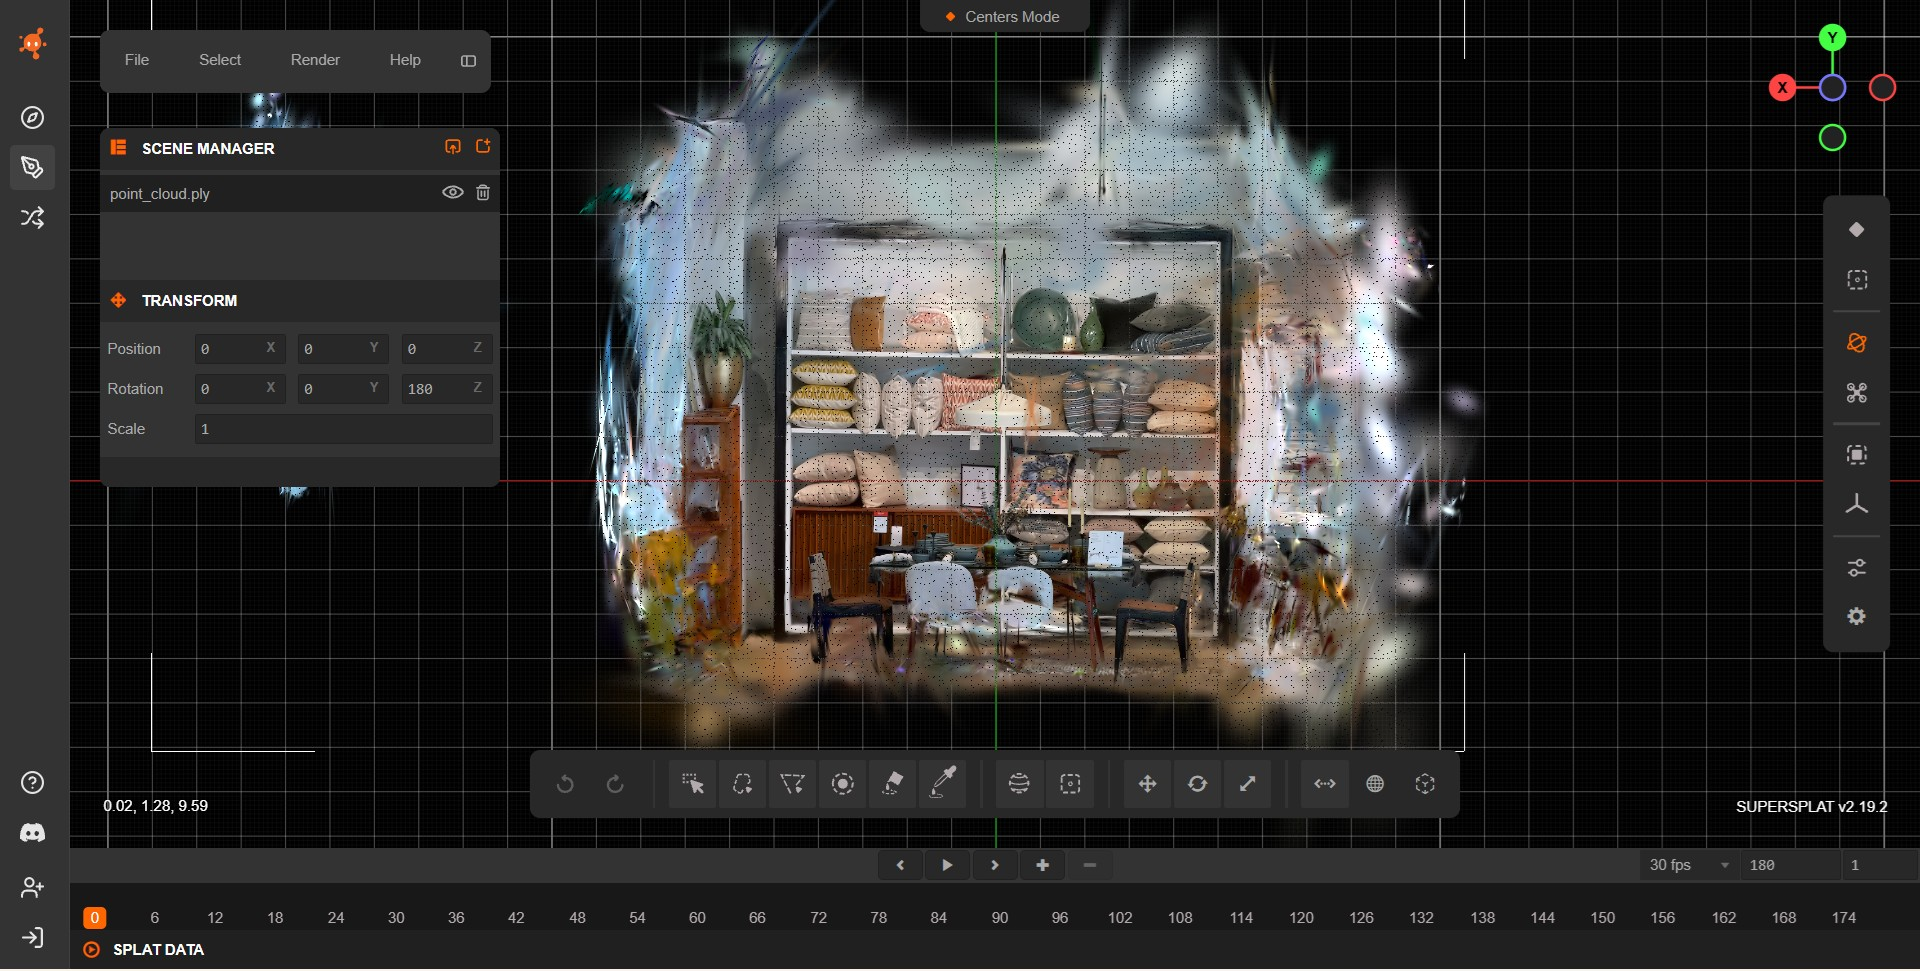The width and height of the screenshot is (1920, 971).
Task: Toggle the bounding cube origin button
Action: pyautogui.click(x=1425, y=785)
